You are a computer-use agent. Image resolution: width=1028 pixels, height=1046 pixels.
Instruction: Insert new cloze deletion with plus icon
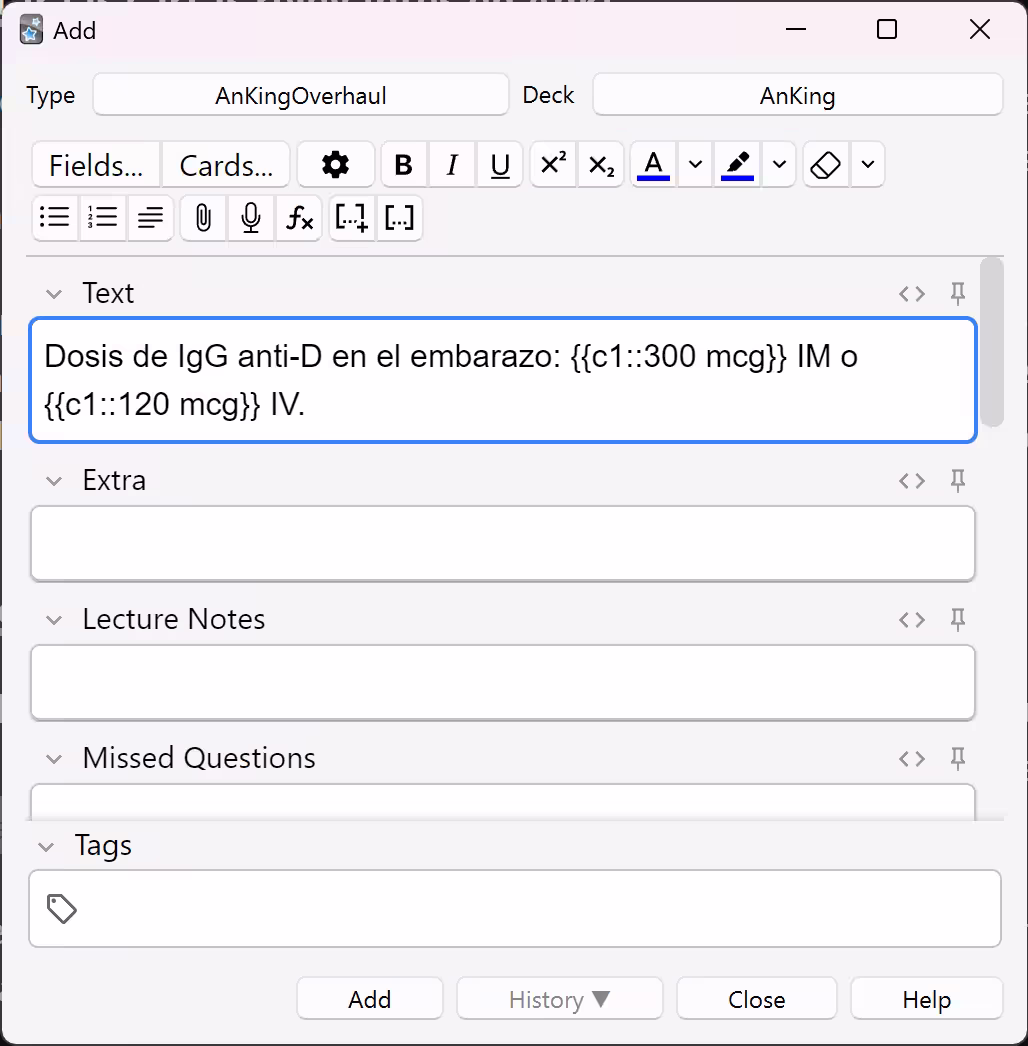352,218
